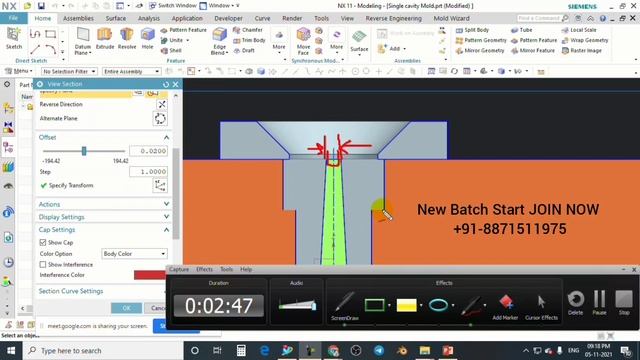Open the Reverse Engineering tab
Image resolution: width=640 pixels, height=360 pixels.
point(393,18)
